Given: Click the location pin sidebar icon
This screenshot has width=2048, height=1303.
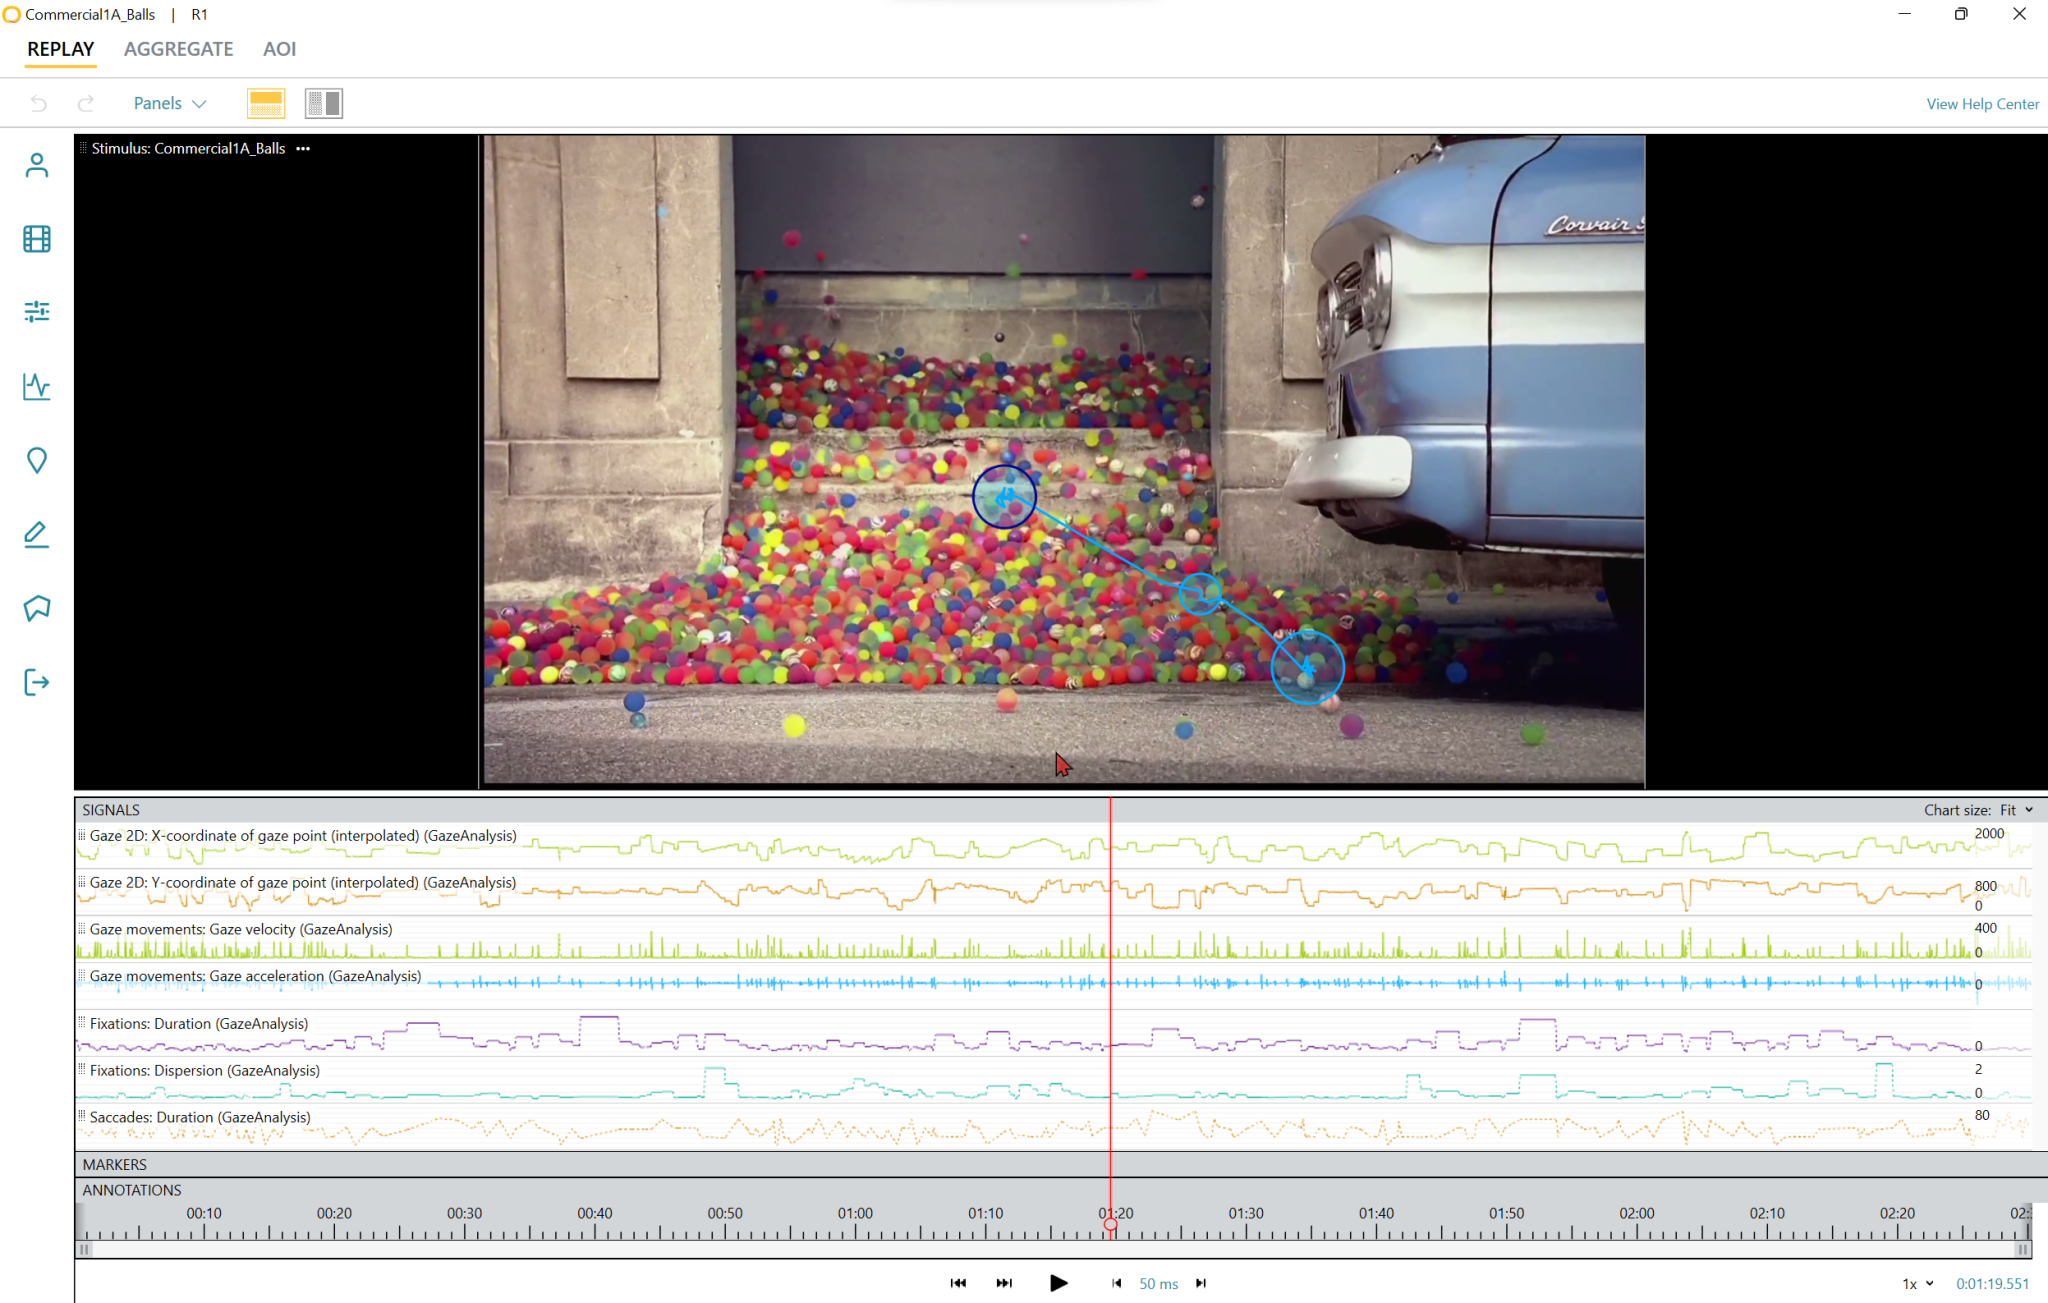Looking at the screenshot, I should pos(37,460).
